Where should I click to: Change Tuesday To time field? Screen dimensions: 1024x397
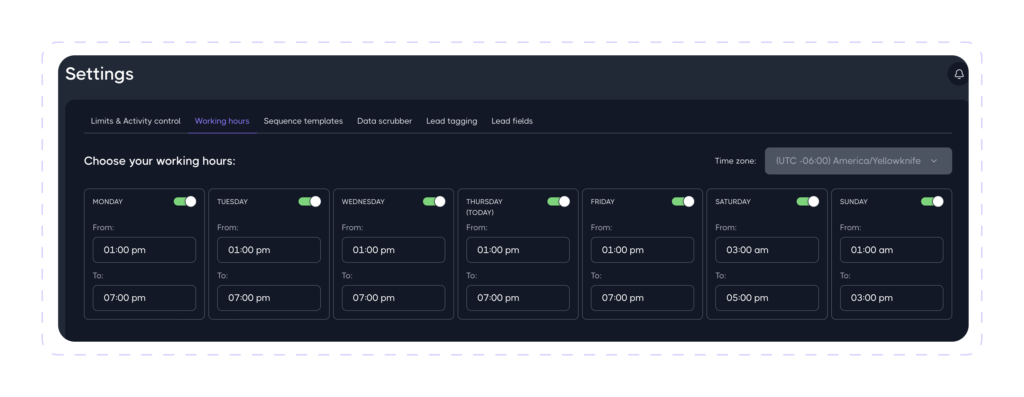tap(269, 298)
